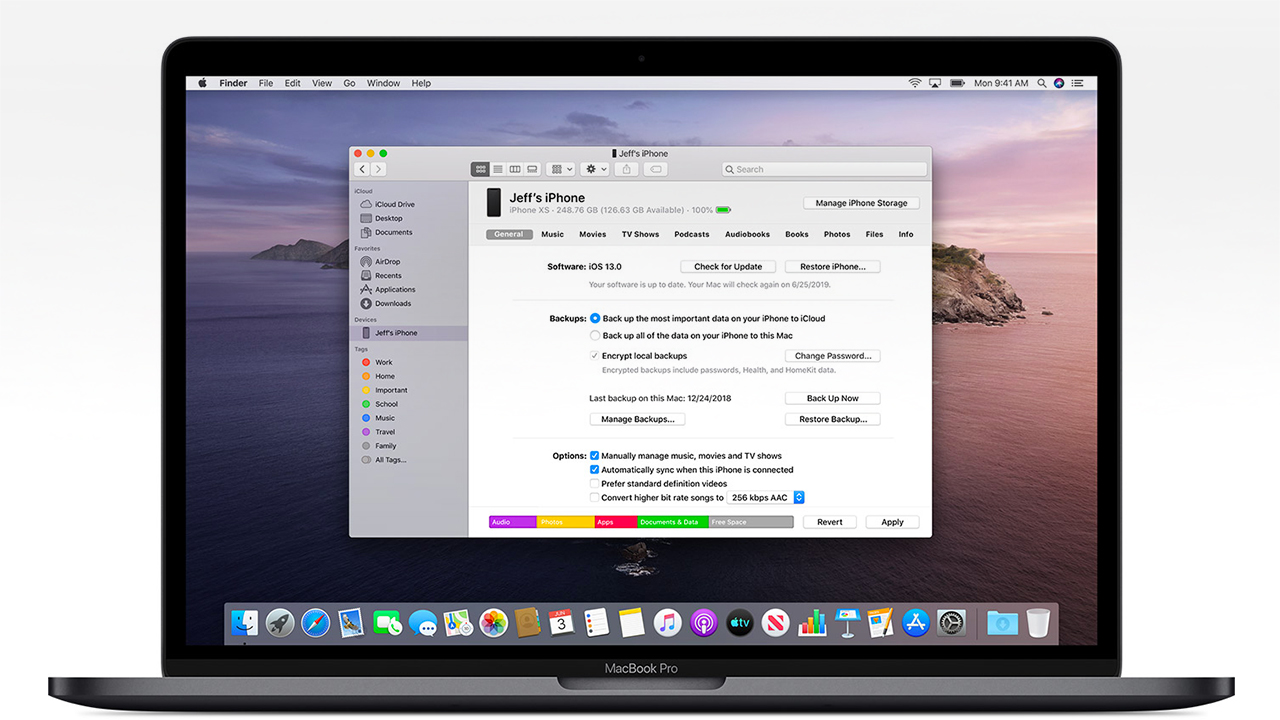Select back up all data to this Mac

click(595, 335)
